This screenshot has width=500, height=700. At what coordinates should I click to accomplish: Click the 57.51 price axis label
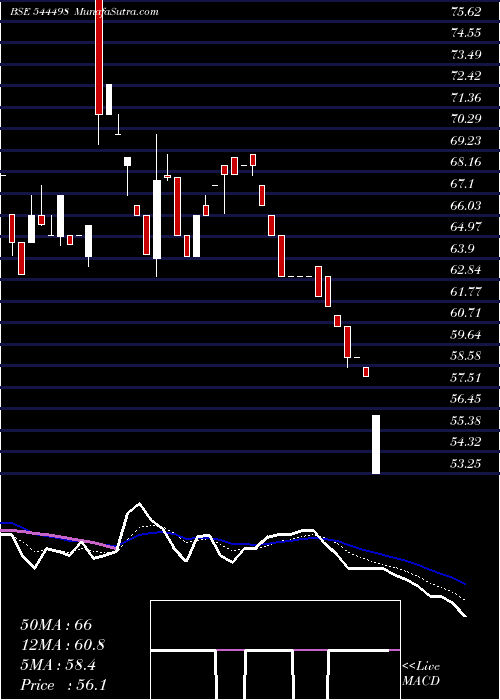click(x=466, y=378)
